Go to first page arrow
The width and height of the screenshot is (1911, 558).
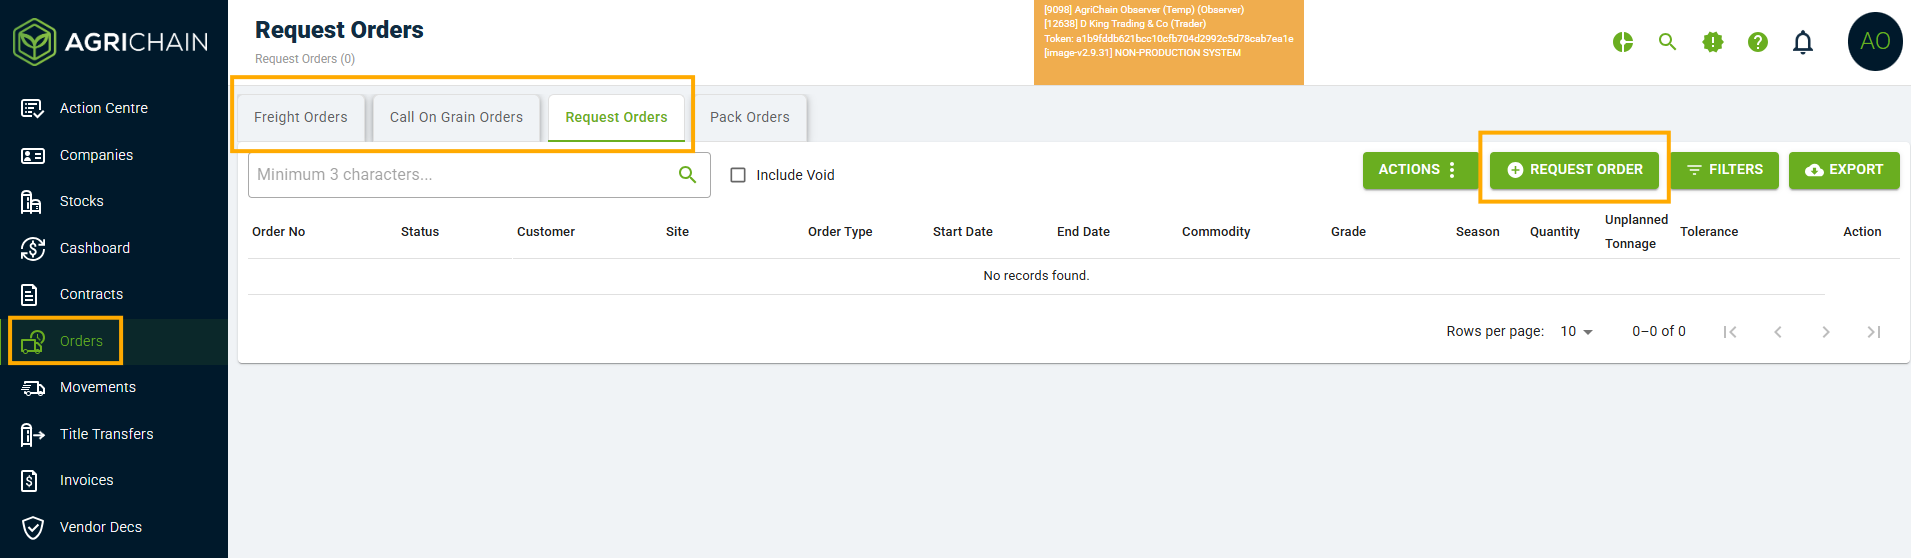(x=1730, y=332)
